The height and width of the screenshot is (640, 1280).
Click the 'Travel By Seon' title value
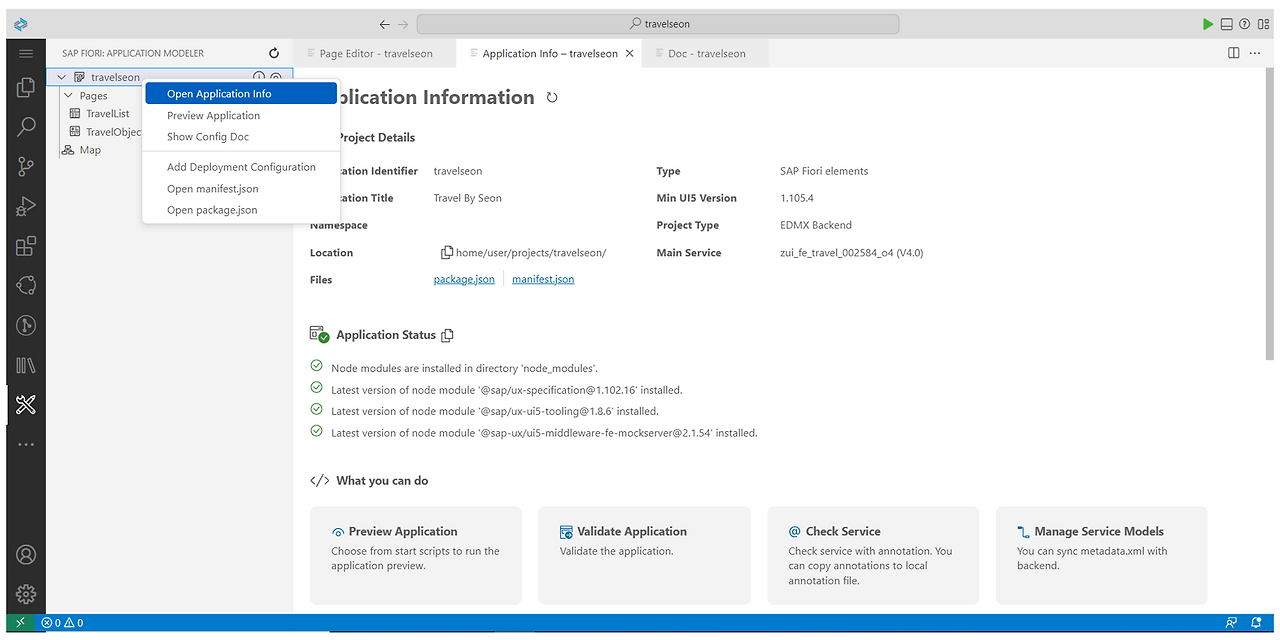pyautogui.click(x=468, y=198)
